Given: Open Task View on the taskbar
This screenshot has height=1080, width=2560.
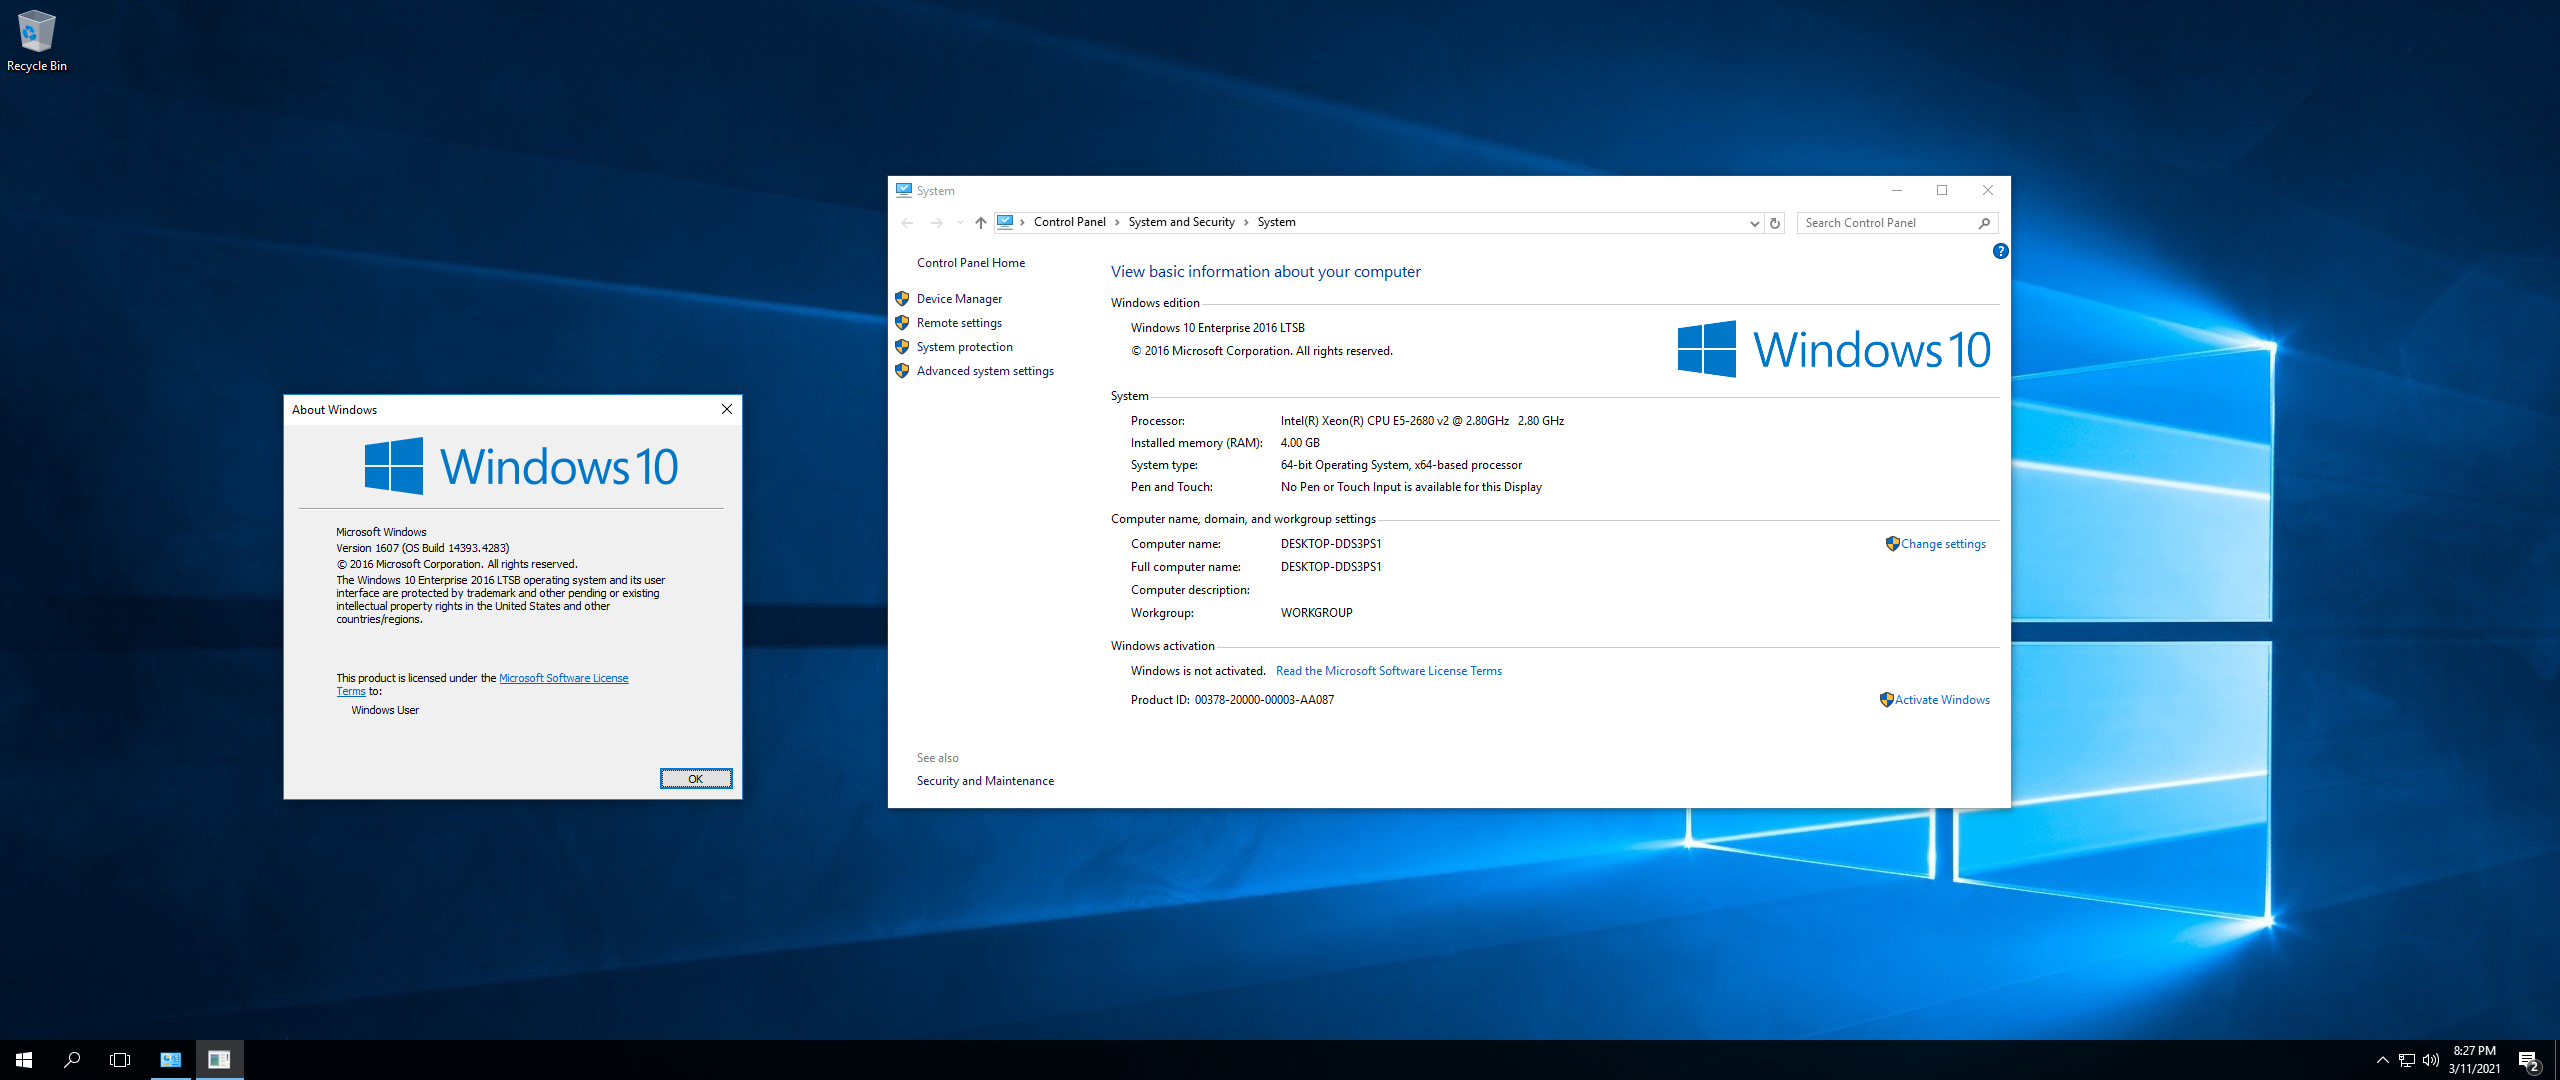Looking at the screenshot, I should 120,1060.
